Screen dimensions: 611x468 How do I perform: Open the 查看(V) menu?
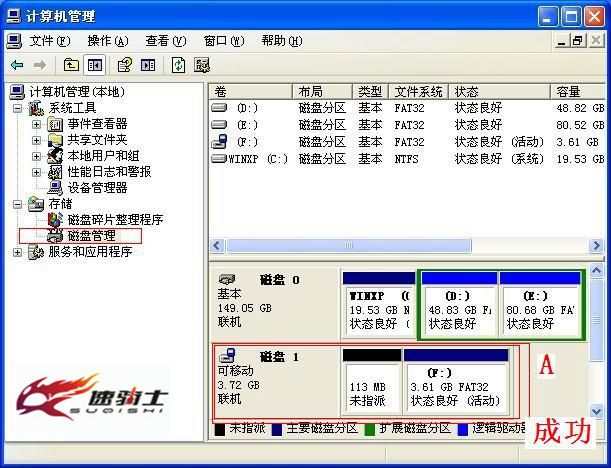[x=166, y=41]
